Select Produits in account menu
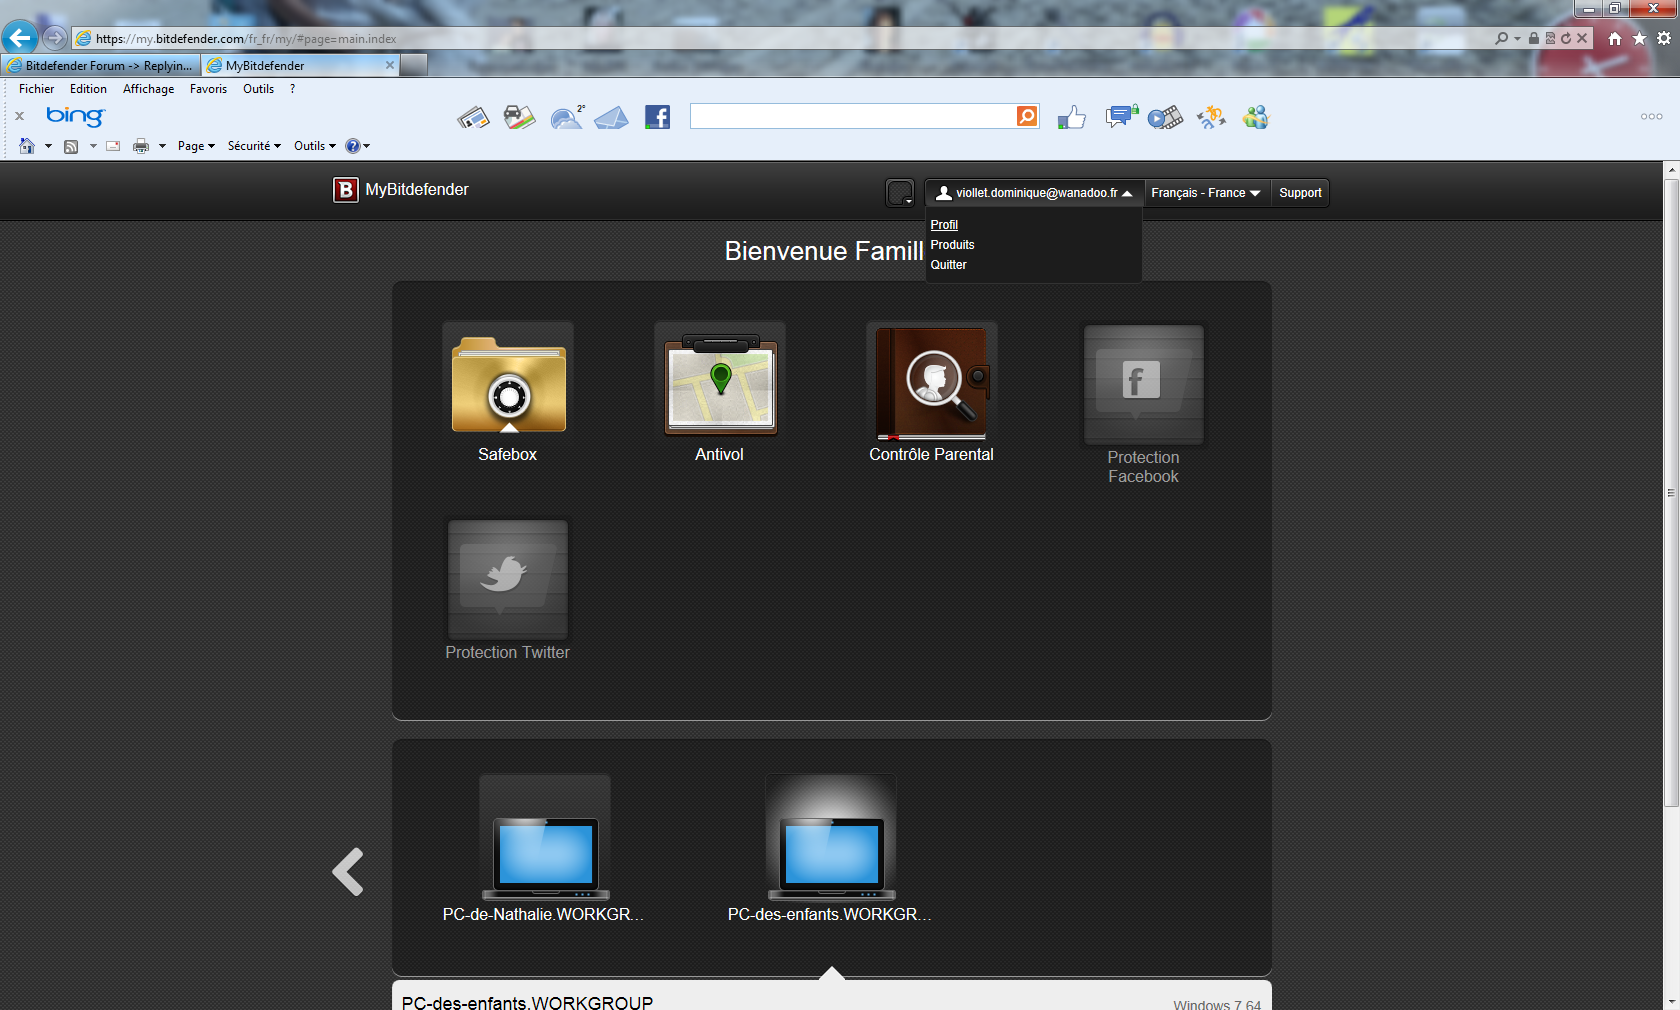Viewport: 1680px width, 1010px height. (x=952, y=245)
